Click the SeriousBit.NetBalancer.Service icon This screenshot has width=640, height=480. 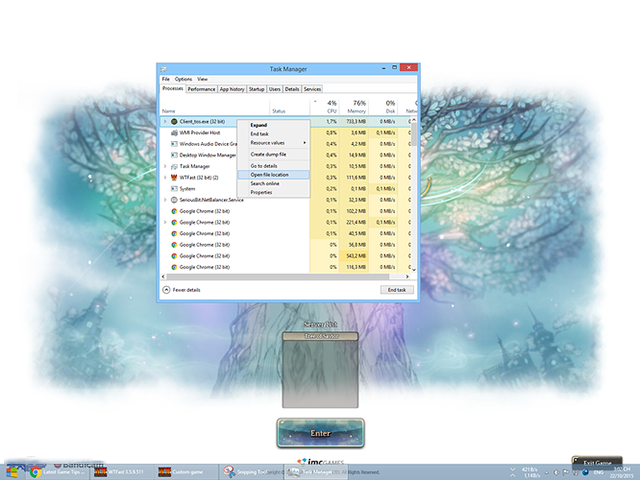[173, 200]
